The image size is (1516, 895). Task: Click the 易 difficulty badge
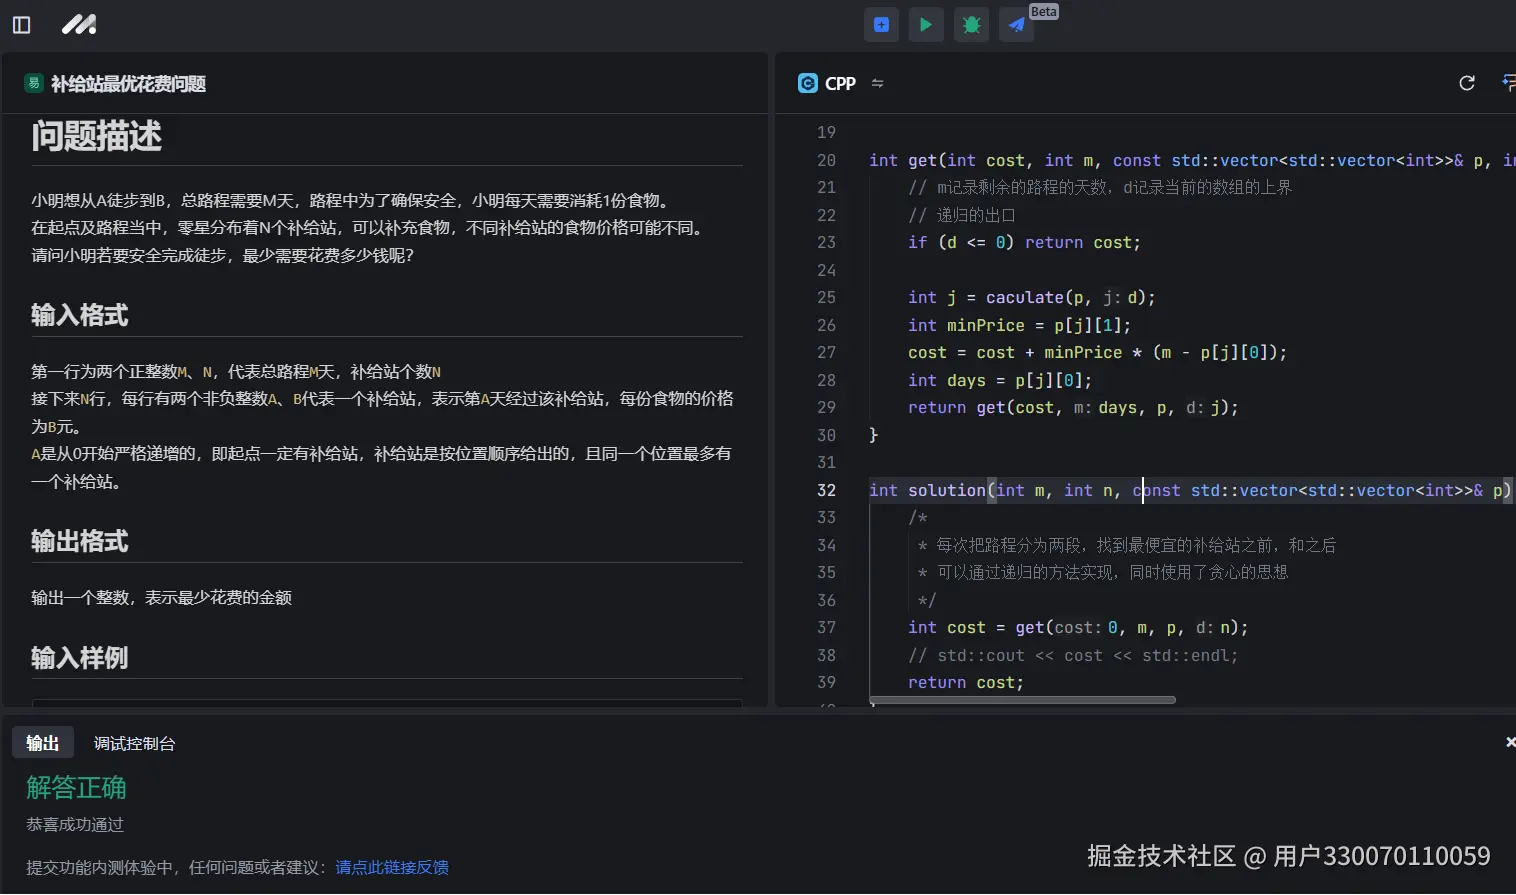pyautogui.click(x=33, y=84)
